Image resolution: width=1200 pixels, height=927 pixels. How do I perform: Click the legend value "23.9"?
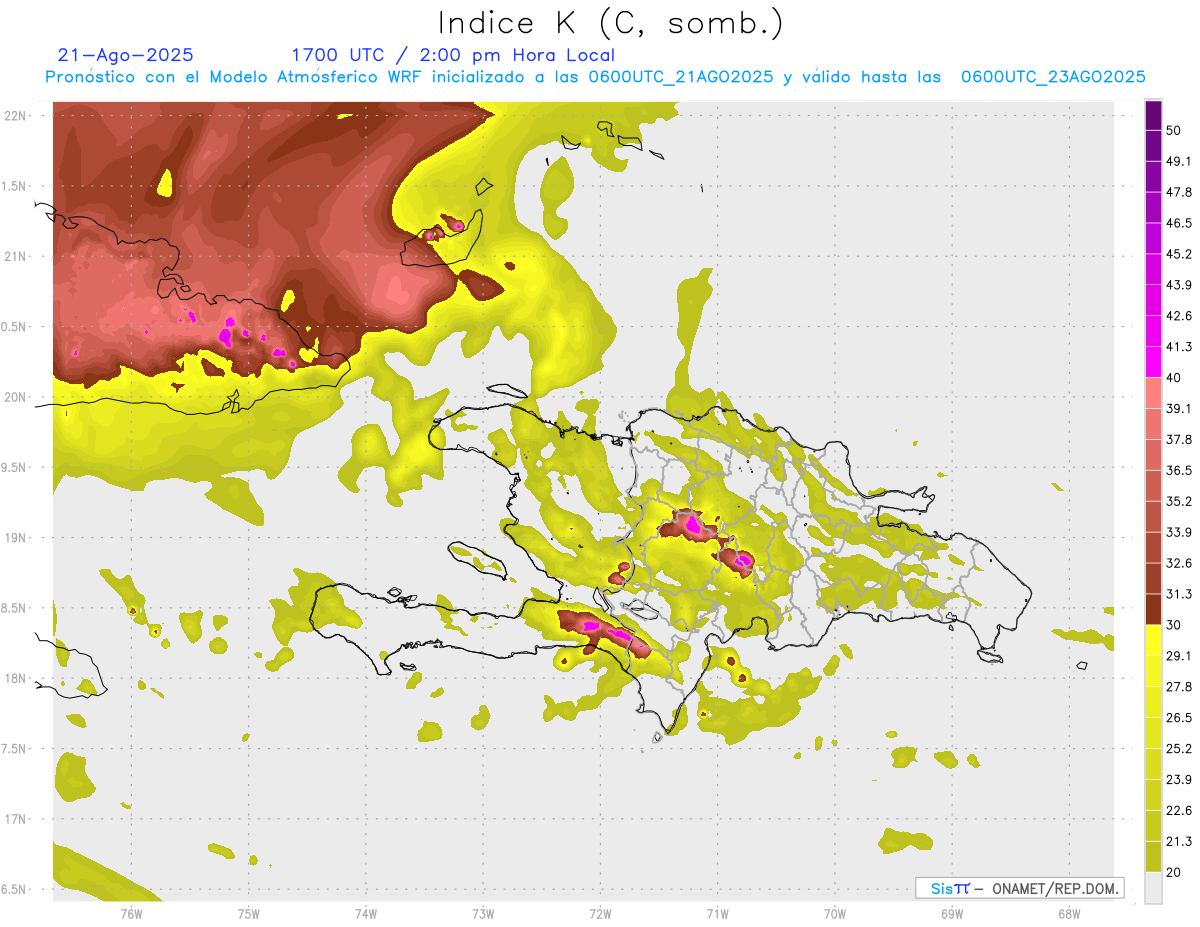point(1179,780)
